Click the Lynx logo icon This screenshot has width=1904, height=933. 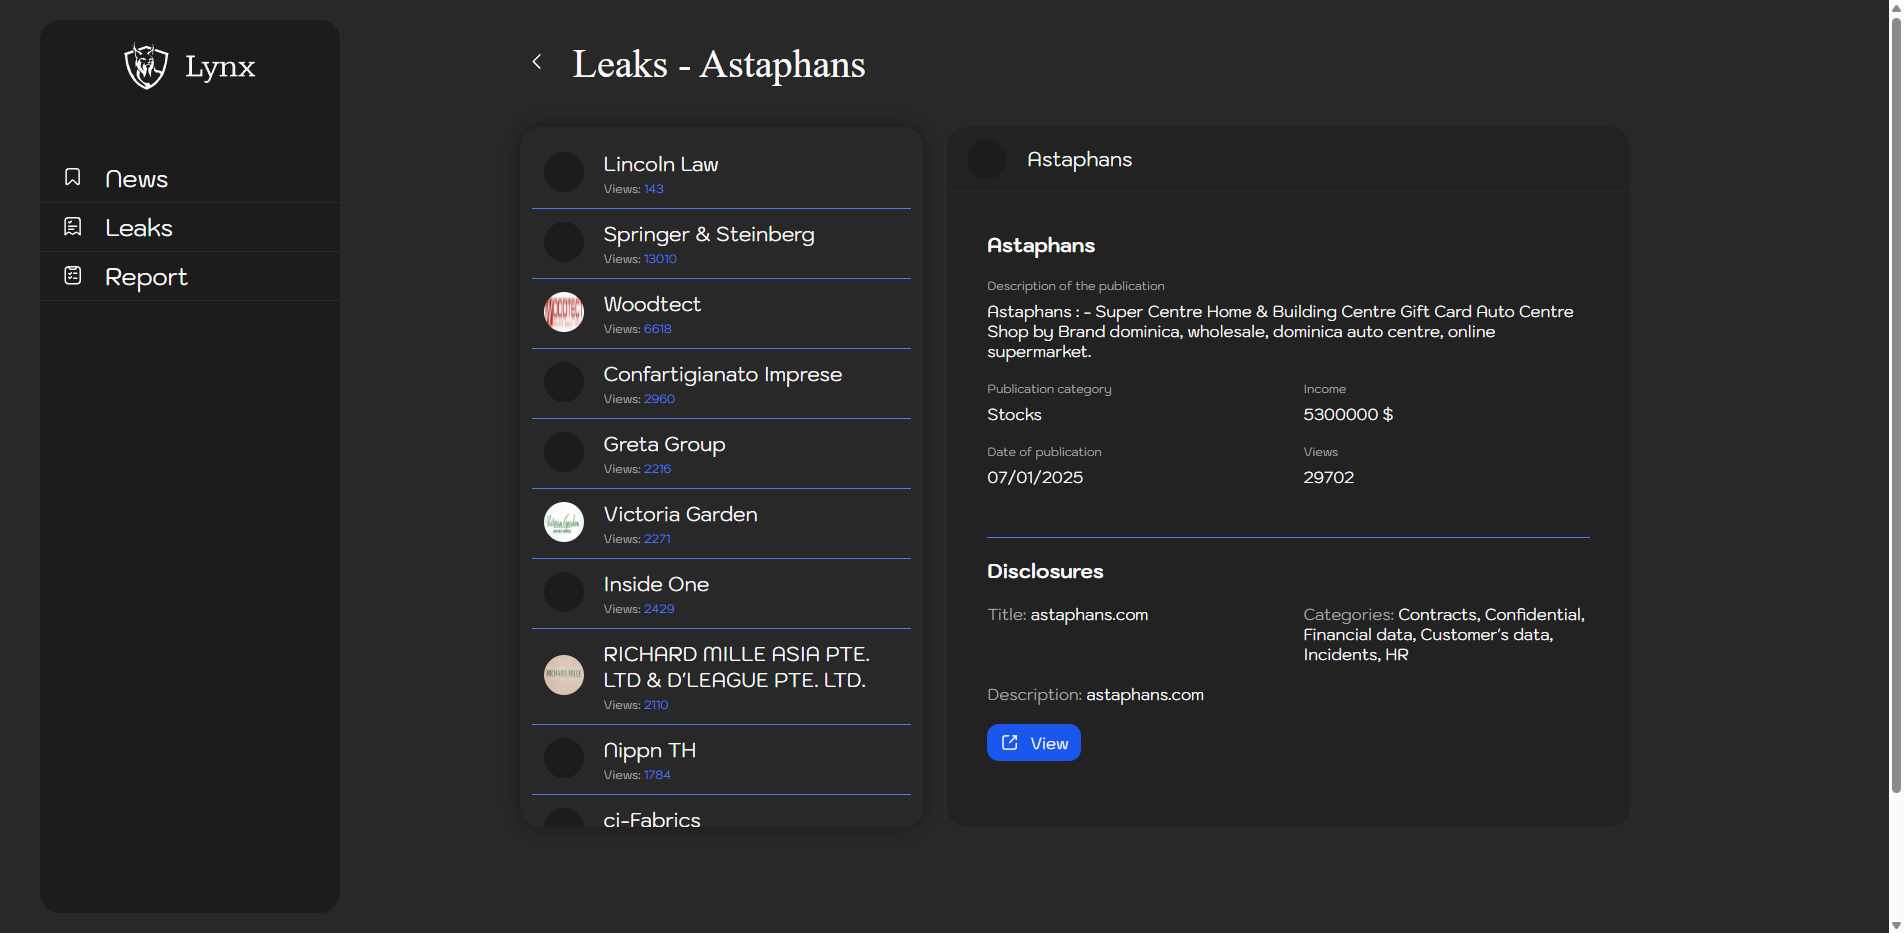(x=146, y=66)
